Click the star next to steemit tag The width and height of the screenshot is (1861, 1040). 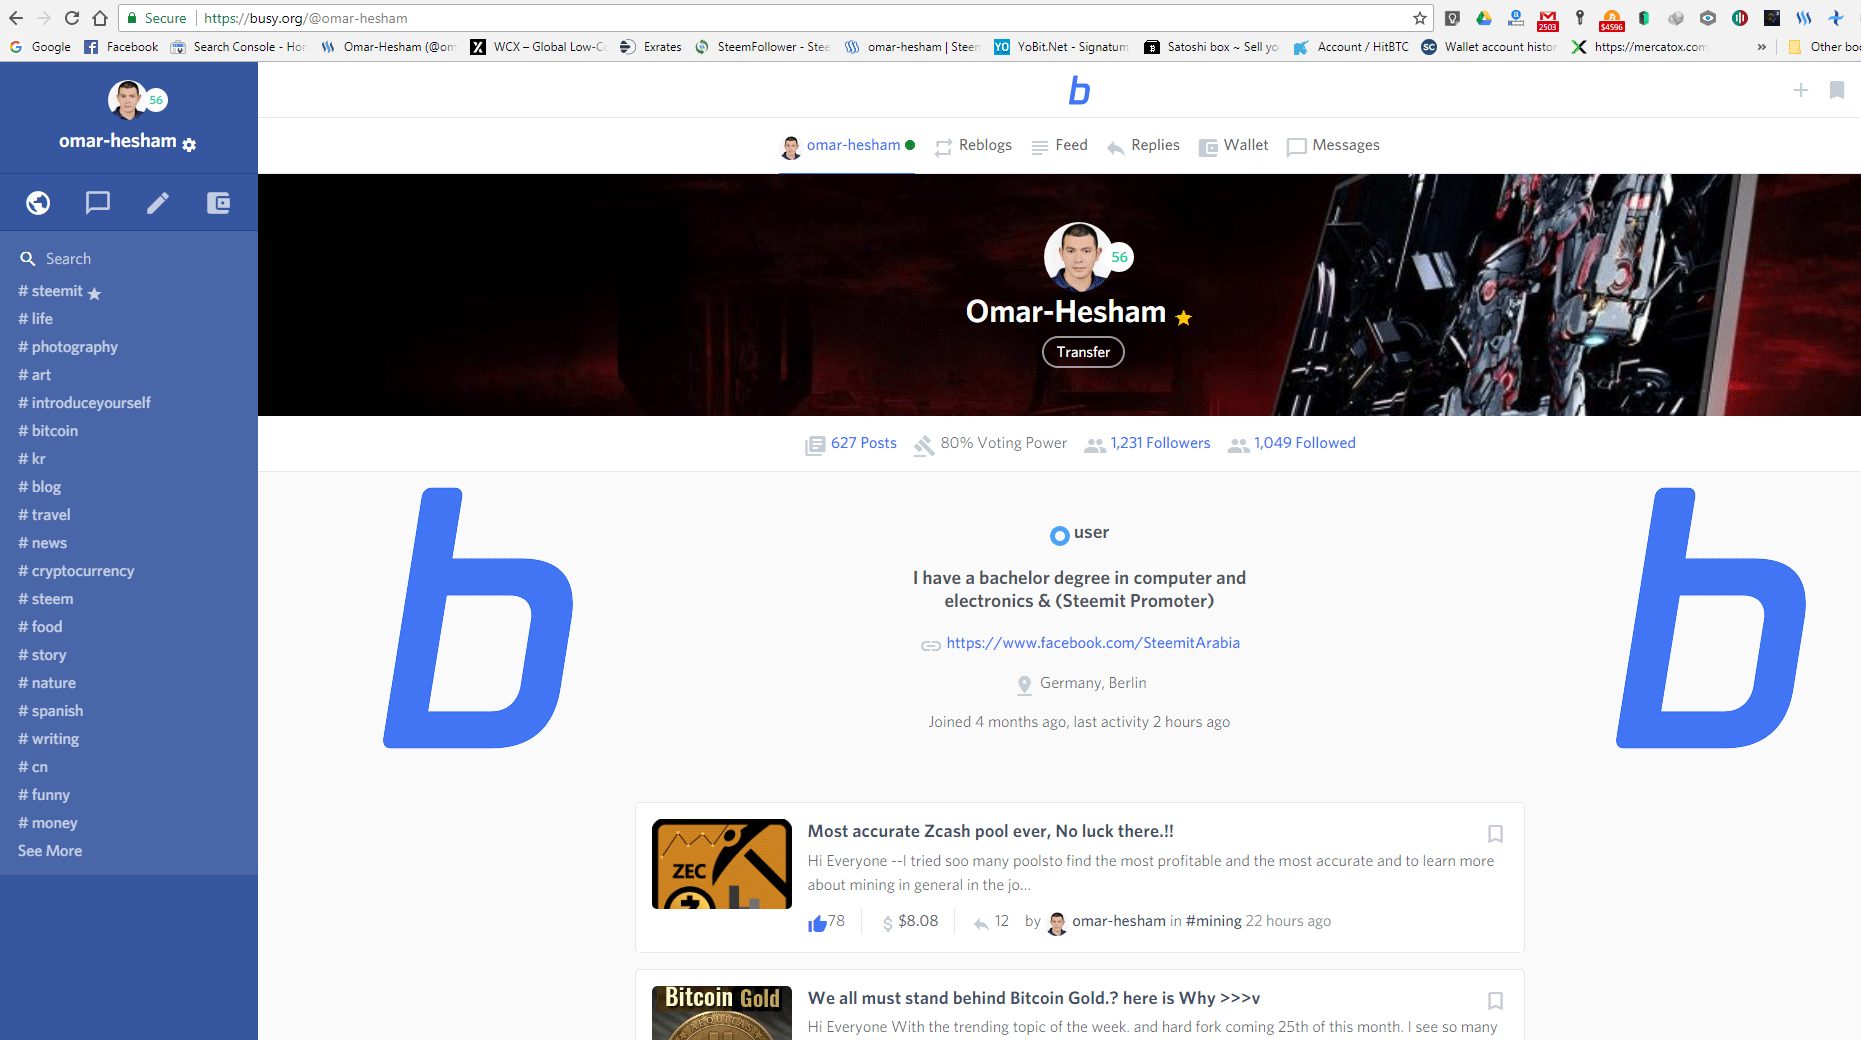click(94, 293)
